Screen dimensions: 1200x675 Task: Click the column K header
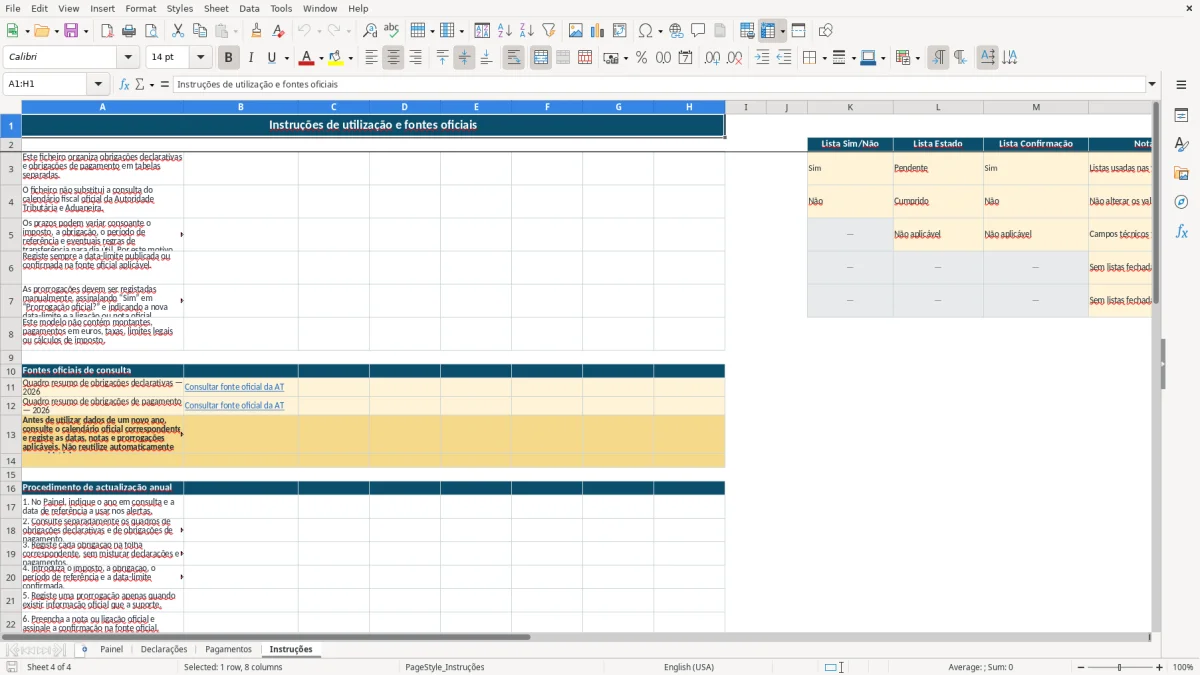[850, 107]
